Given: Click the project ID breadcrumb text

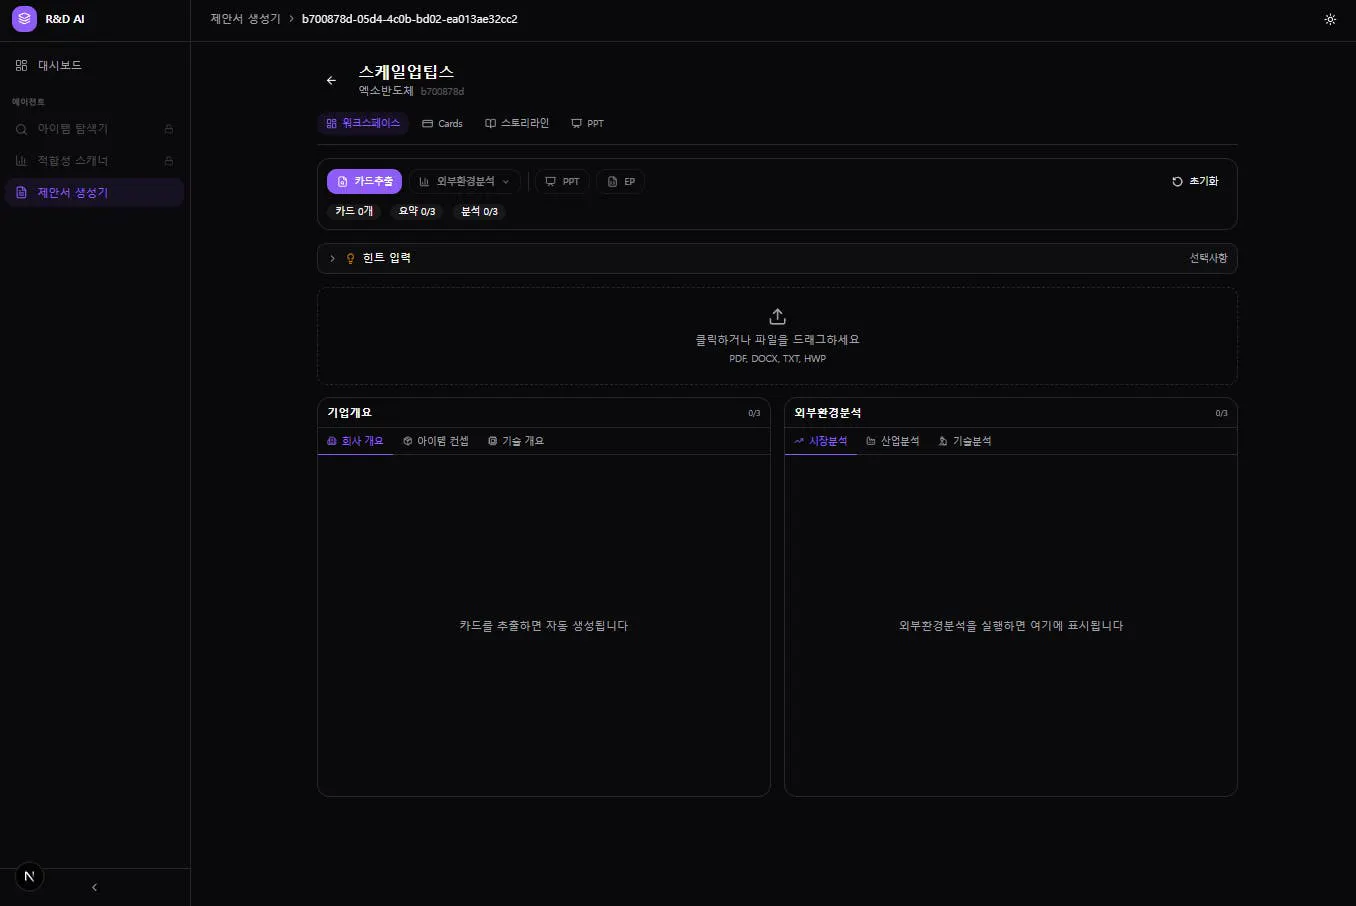Looking at the screenshot, I should pos(410,19).
